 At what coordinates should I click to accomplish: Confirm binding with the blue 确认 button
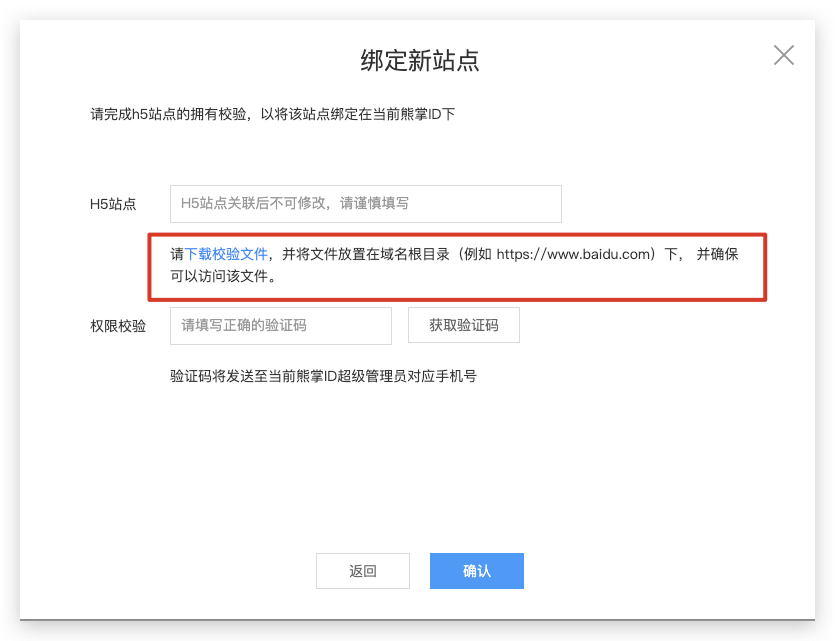click(x=476, y=571)
